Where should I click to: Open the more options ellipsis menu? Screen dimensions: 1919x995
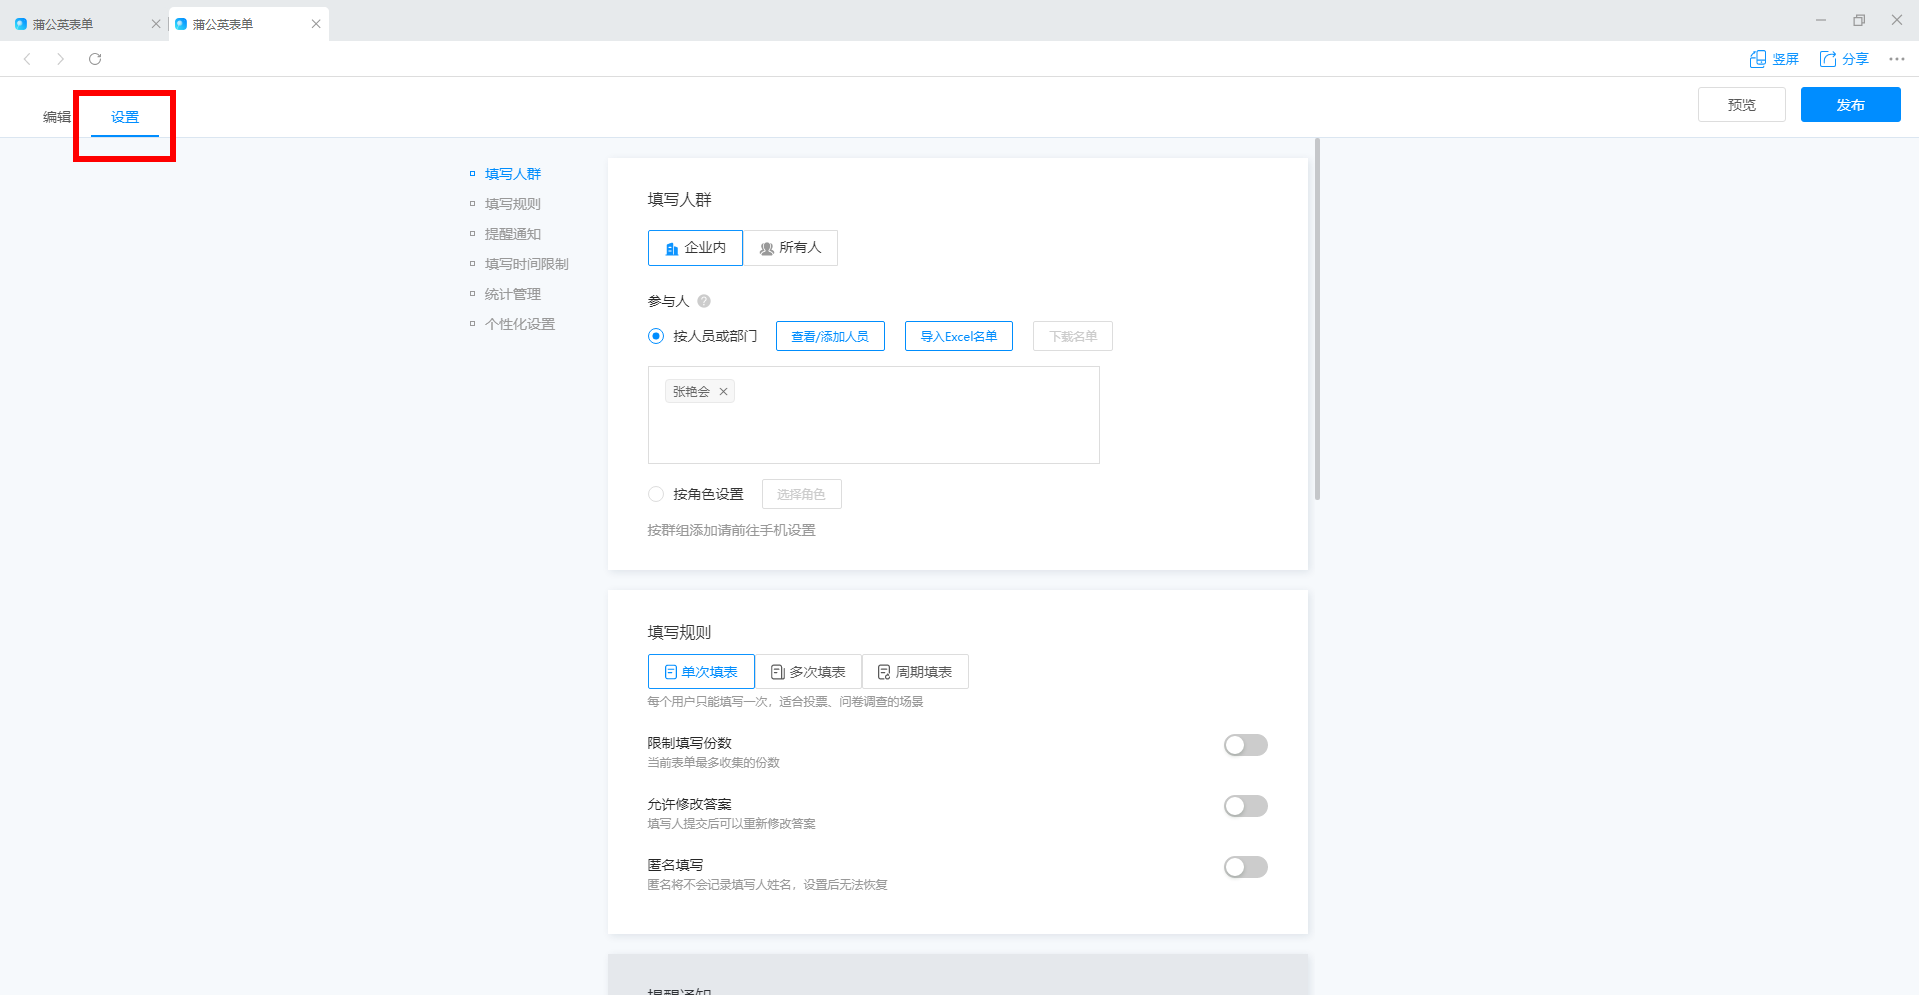[1896, 59]
